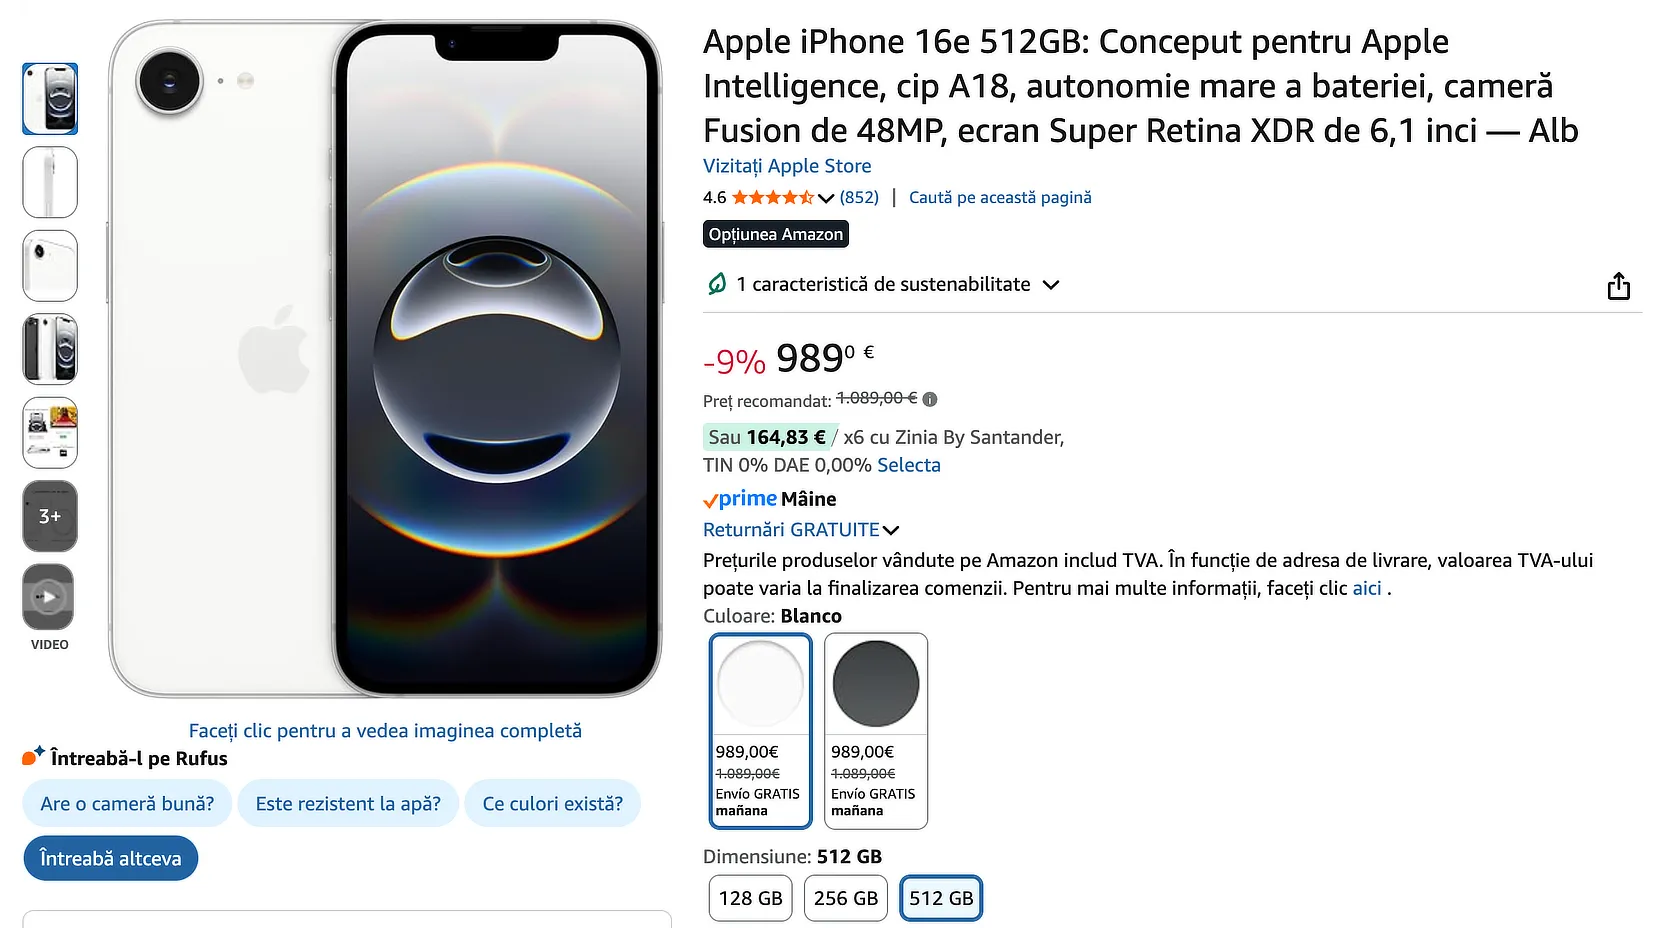Ask Rufus "Este rezistent la apă?"
The width and height of the screenshot is (1676, 928).
(x=348, y=804)
